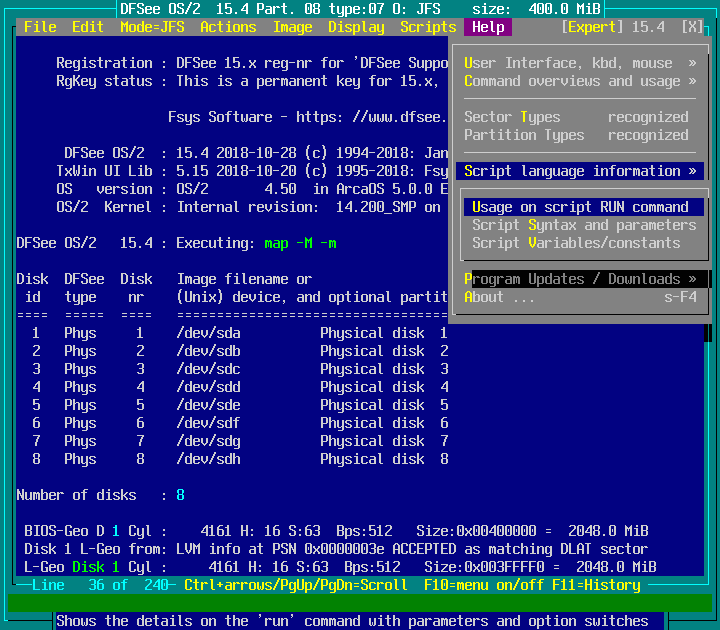
Task: Click the DFSee OS/2 version line
Action: pyautogui.click(x=256, y=153)
